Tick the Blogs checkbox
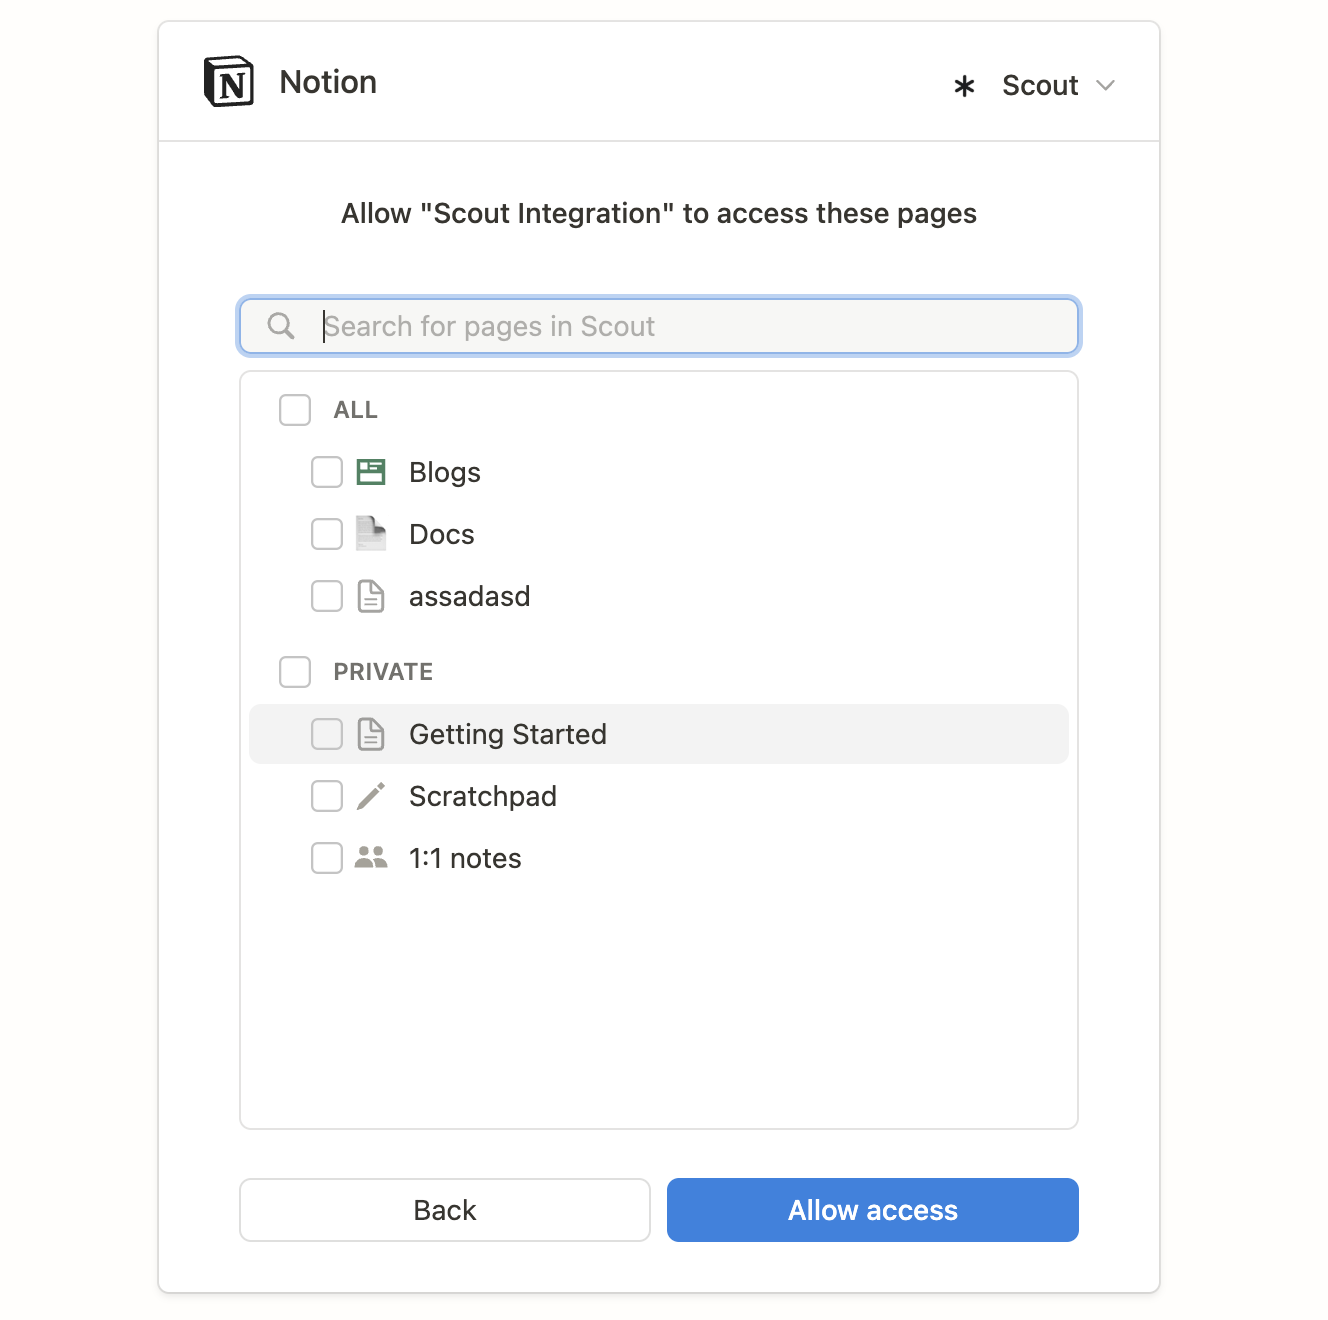Viewport: 1328px width, 1320px height. click(x=327, y=472)
